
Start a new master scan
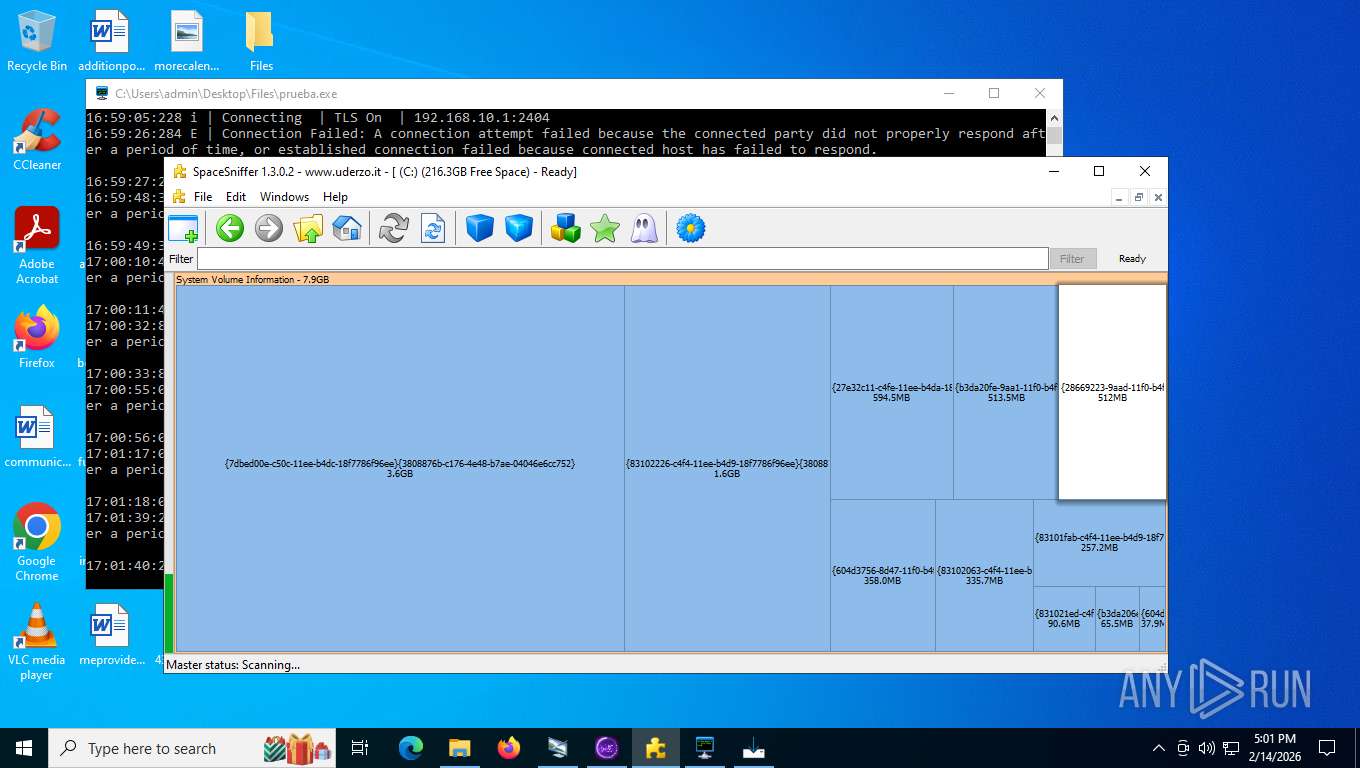394,228
